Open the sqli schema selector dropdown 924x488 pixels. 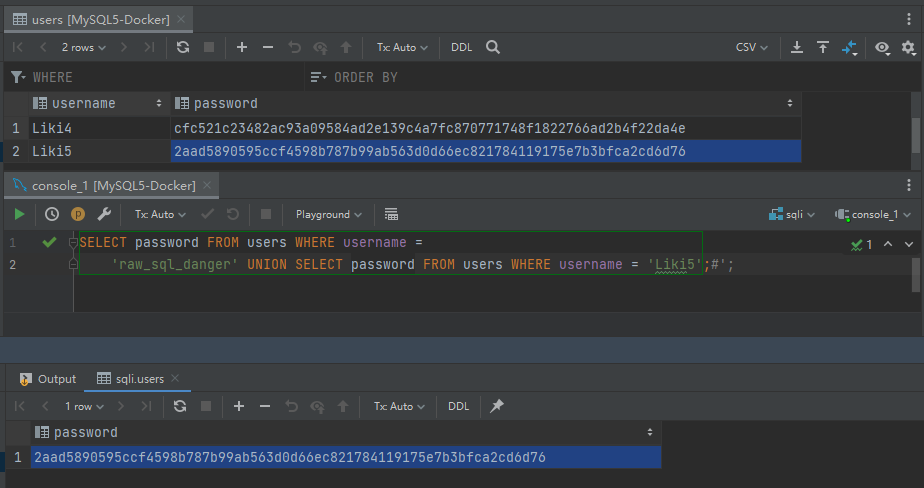(x=793, y=214)
